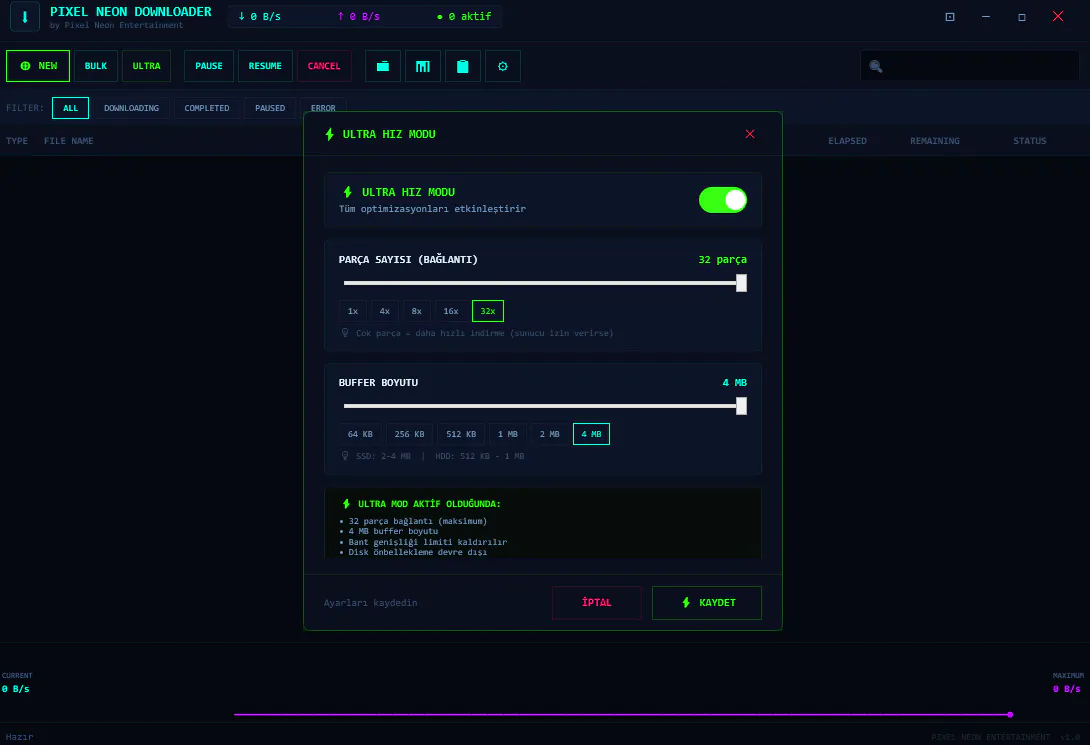Screen dimensions: 1090x745
Task: Click the NEW download button
Action: tap(38, 66)
